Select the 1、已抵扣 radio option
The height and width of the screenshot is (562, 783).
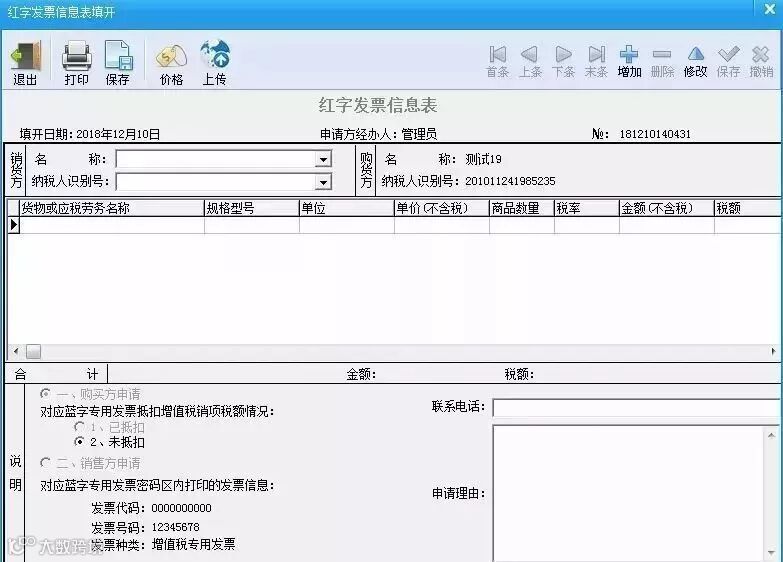coord(79,427)
